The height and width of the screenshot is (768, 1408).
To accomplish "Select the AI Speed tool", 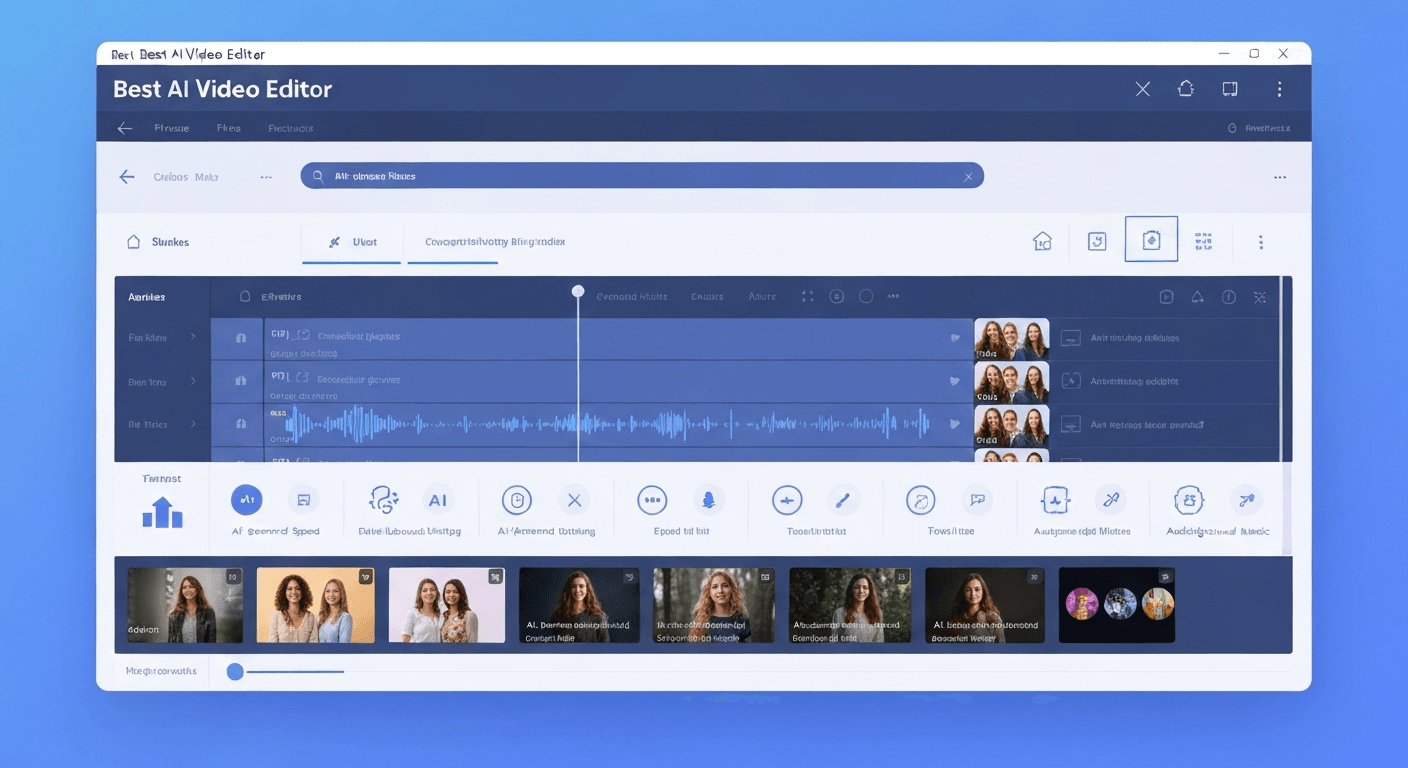I will click(246, 500).
